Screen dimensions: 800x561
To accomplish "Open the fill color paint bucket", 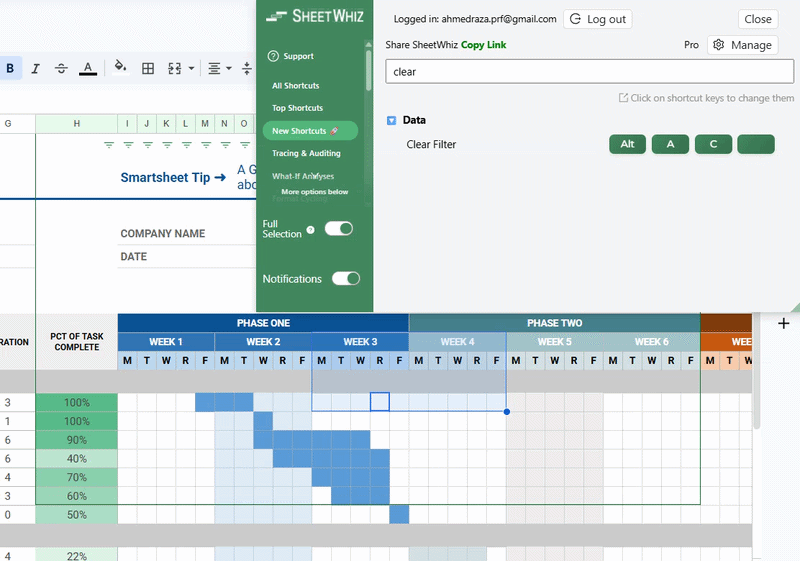I will tap(120, 67).
